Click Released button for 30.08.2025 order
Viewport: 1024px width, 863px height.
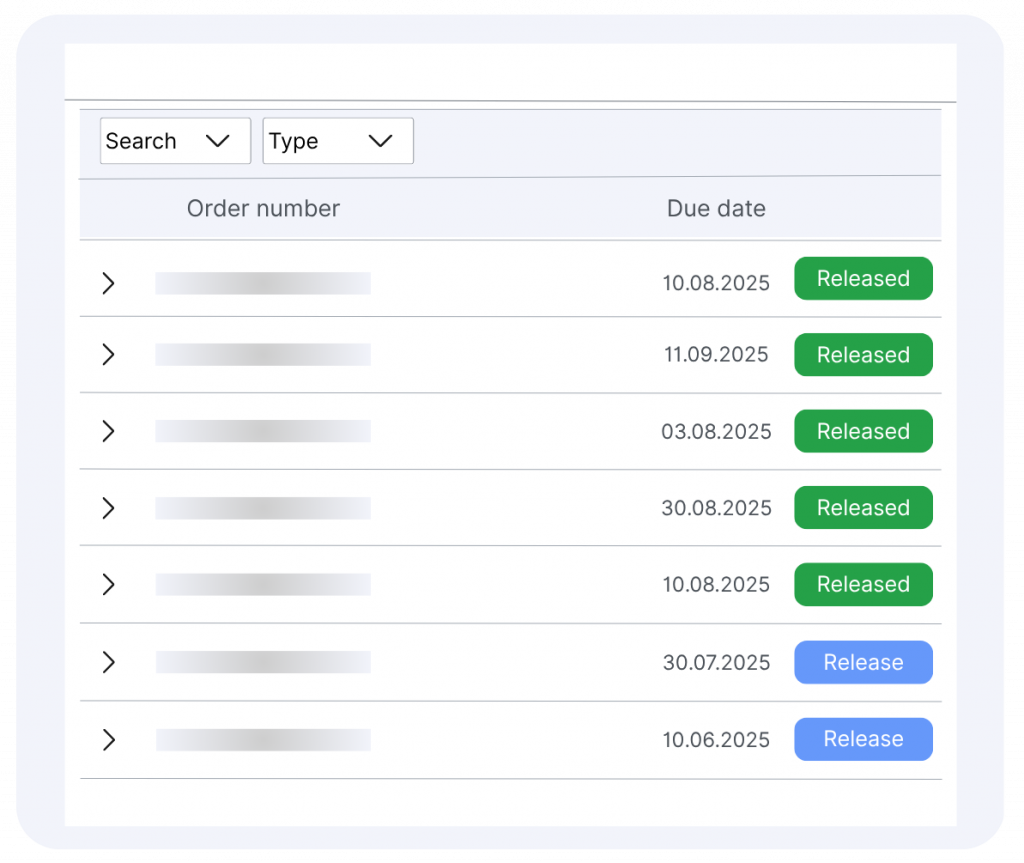(863, 508)
